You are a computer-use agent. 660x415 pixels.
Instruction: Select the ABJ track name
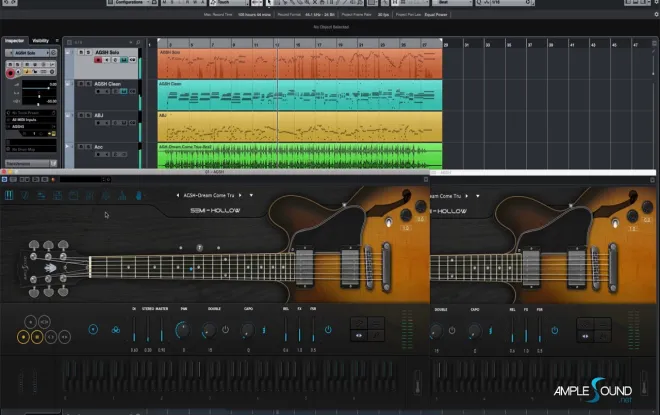pos(98,115)
